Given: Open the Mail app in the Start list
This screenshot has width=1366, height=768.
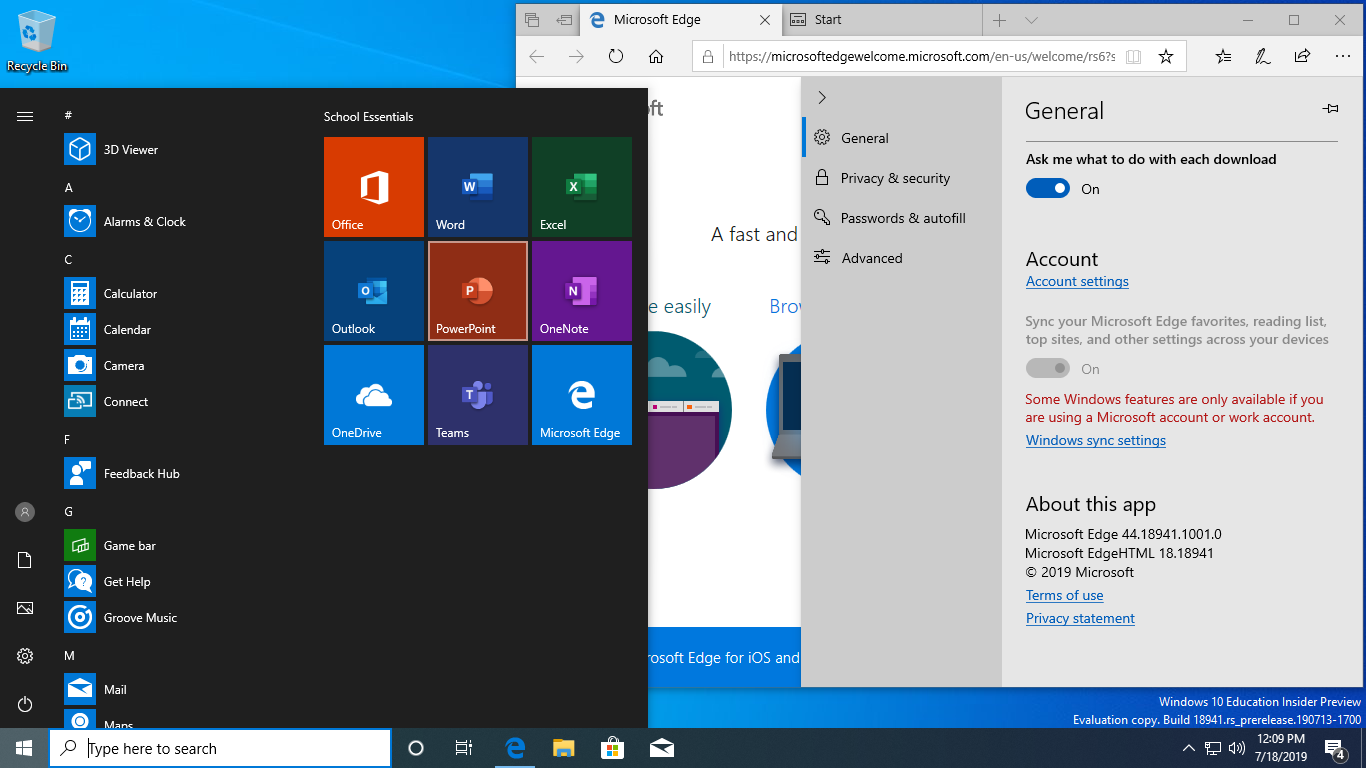Looking at the screenshot, I should point(180,690).
